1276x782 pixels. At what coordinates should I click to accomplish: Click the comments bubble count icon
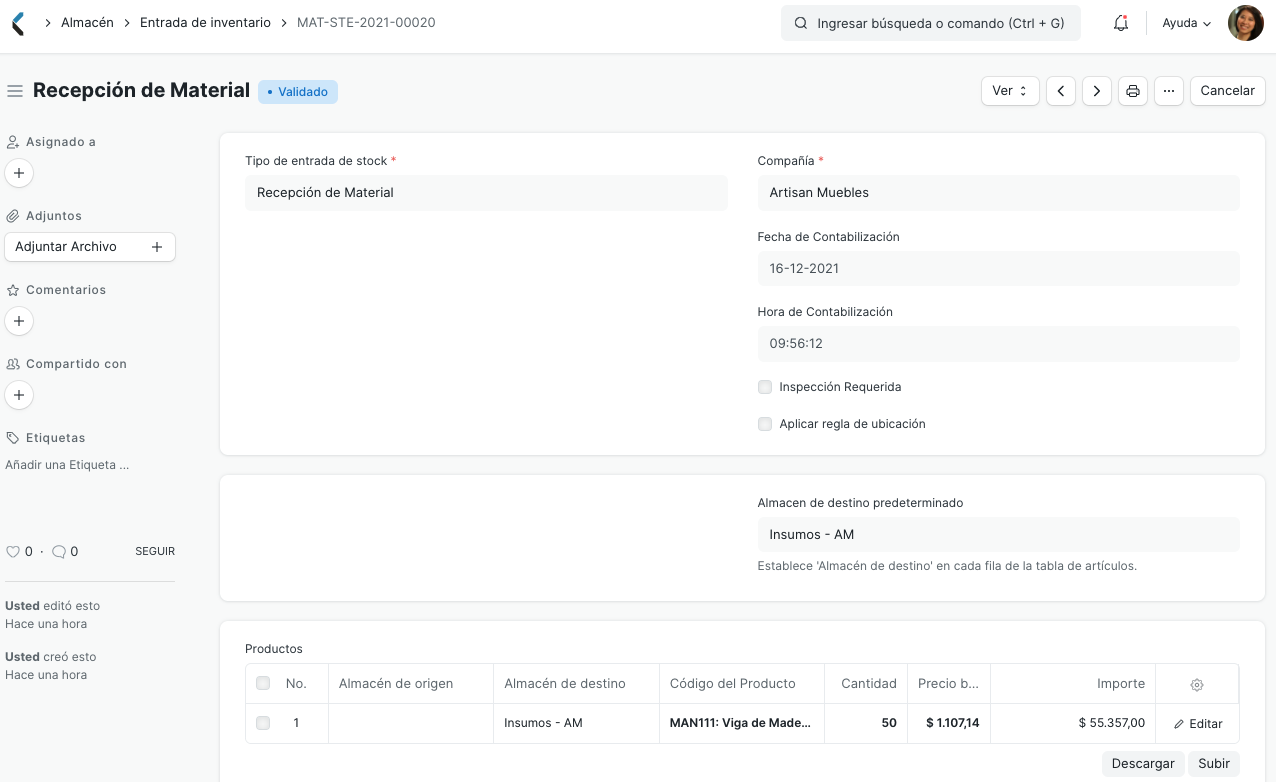[x=59, y=551]
